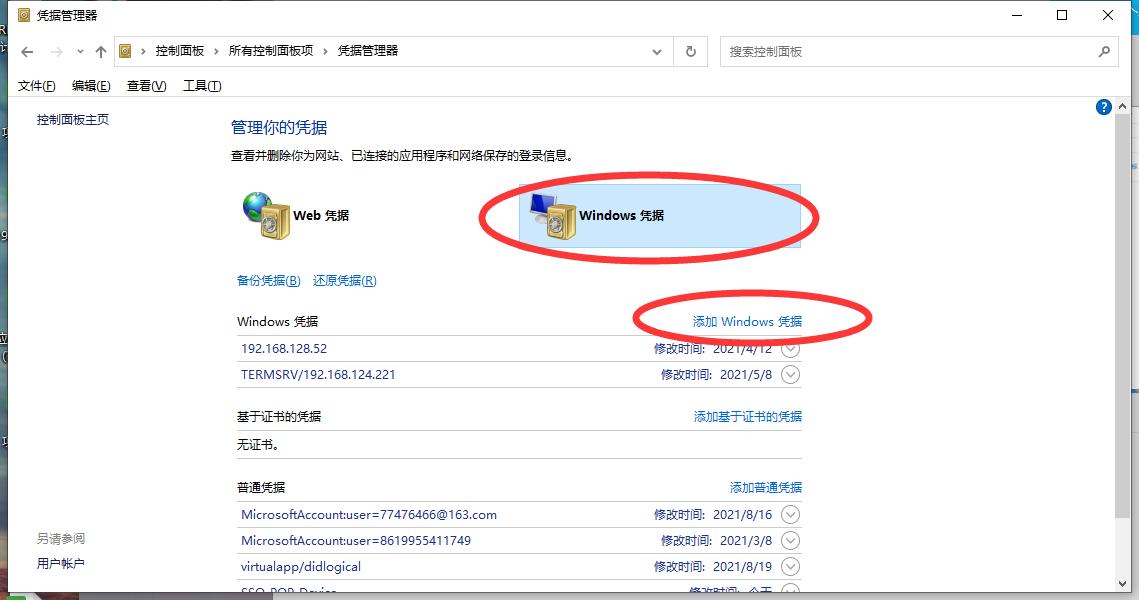Screen dimensions: 1139x600
Task: Open the TERMSRV/192.168.124.221 entry
Action: point(318,375)
